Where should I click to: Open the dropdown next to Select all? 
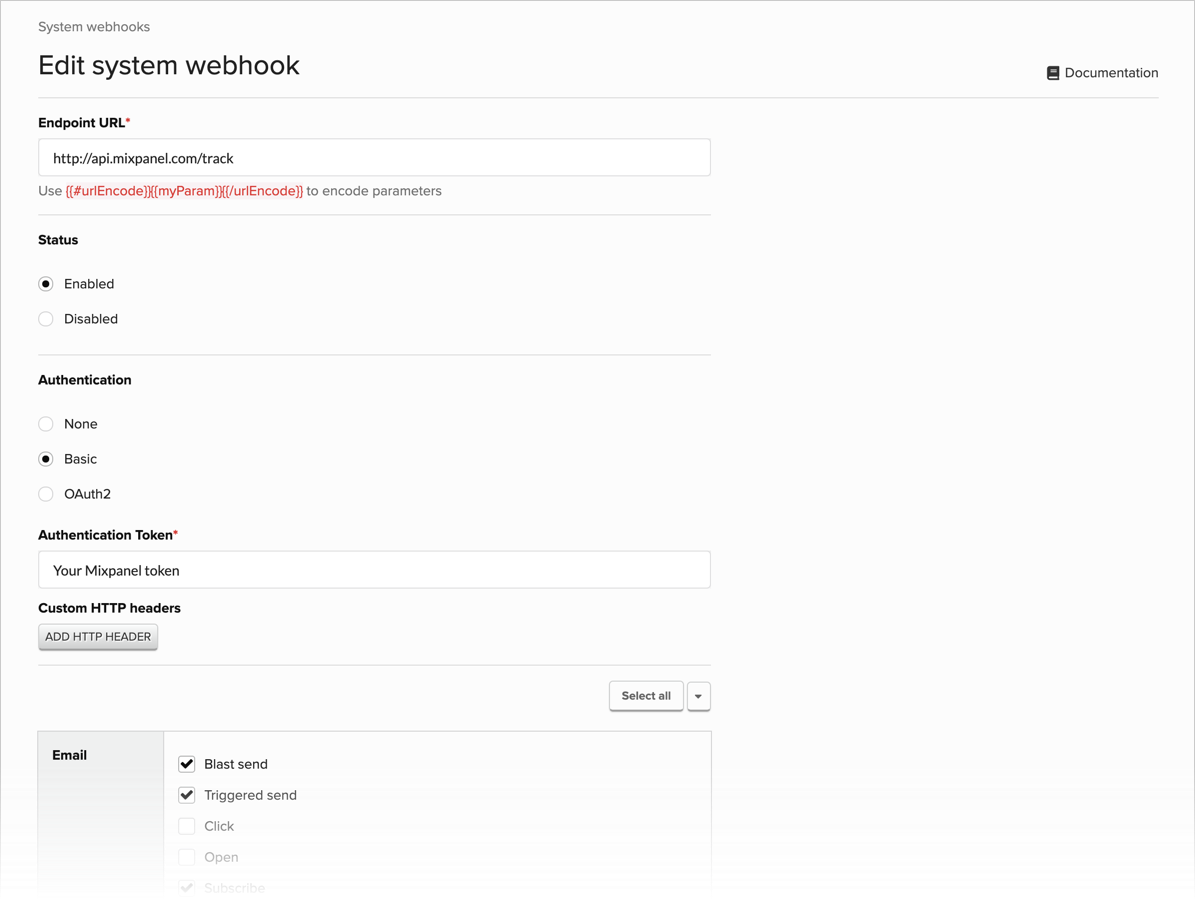coord(698,695)
